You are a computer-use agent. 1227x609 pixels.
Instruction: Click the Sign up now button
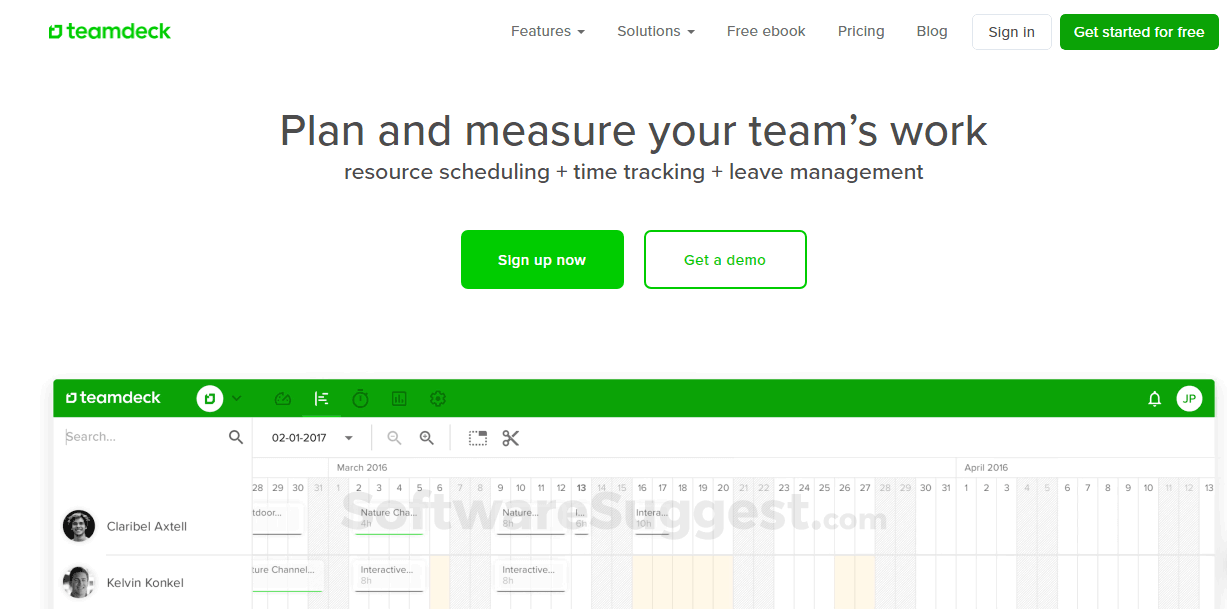(542, 259)
